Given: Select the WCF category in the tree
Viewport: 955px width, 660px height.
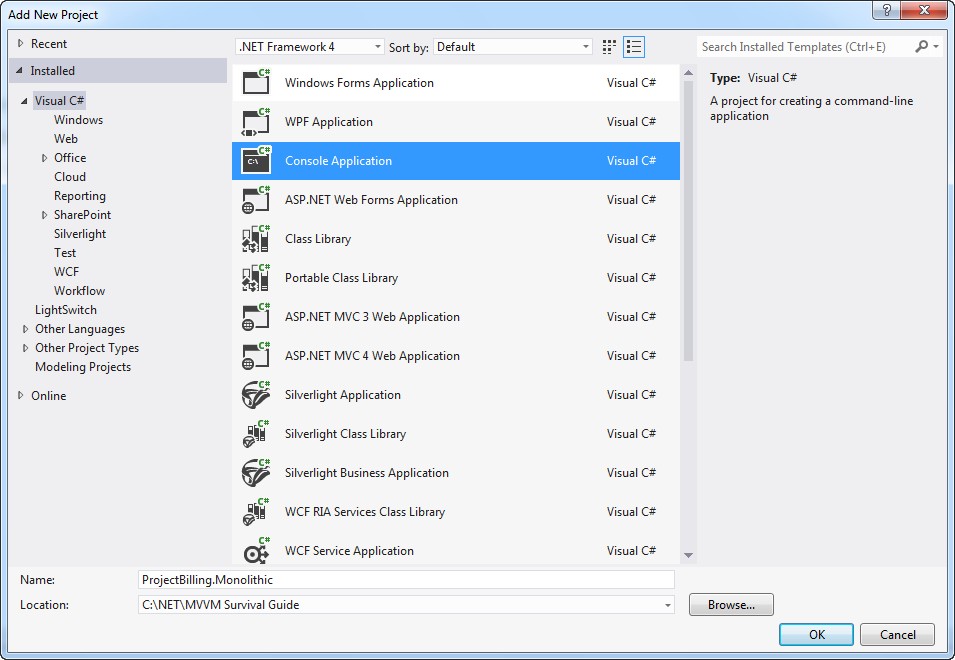Looking at the screenshot, I should pos(66,272).
